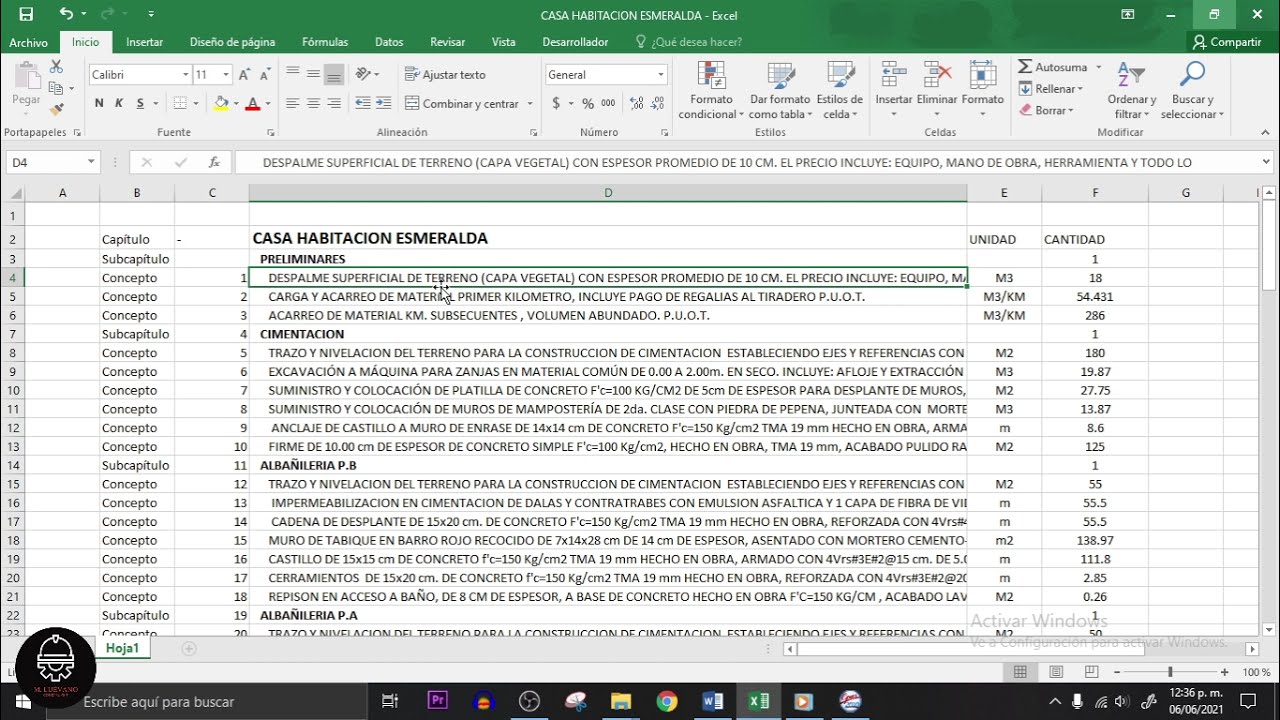Click Ajustar texto wrap text button
Screen dimensions: 1280x720
[x=446, y=75]
